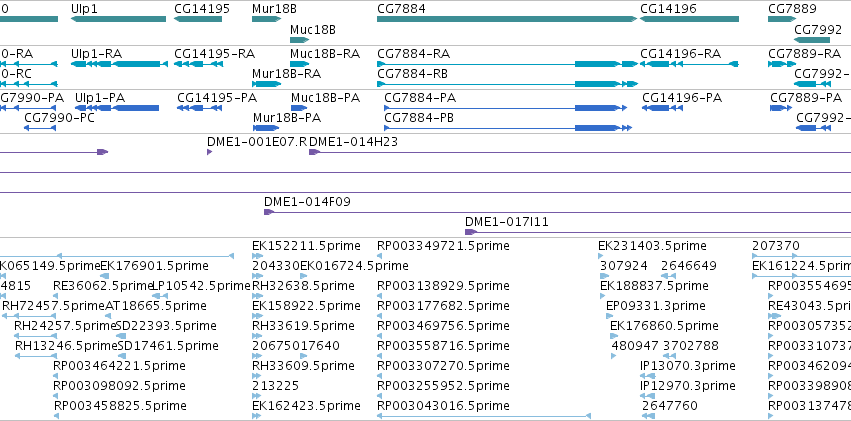This screenshot has width=851, height=421.
Task: Click the RP003043016.5prime long EST line
Action: coord(484,416)
